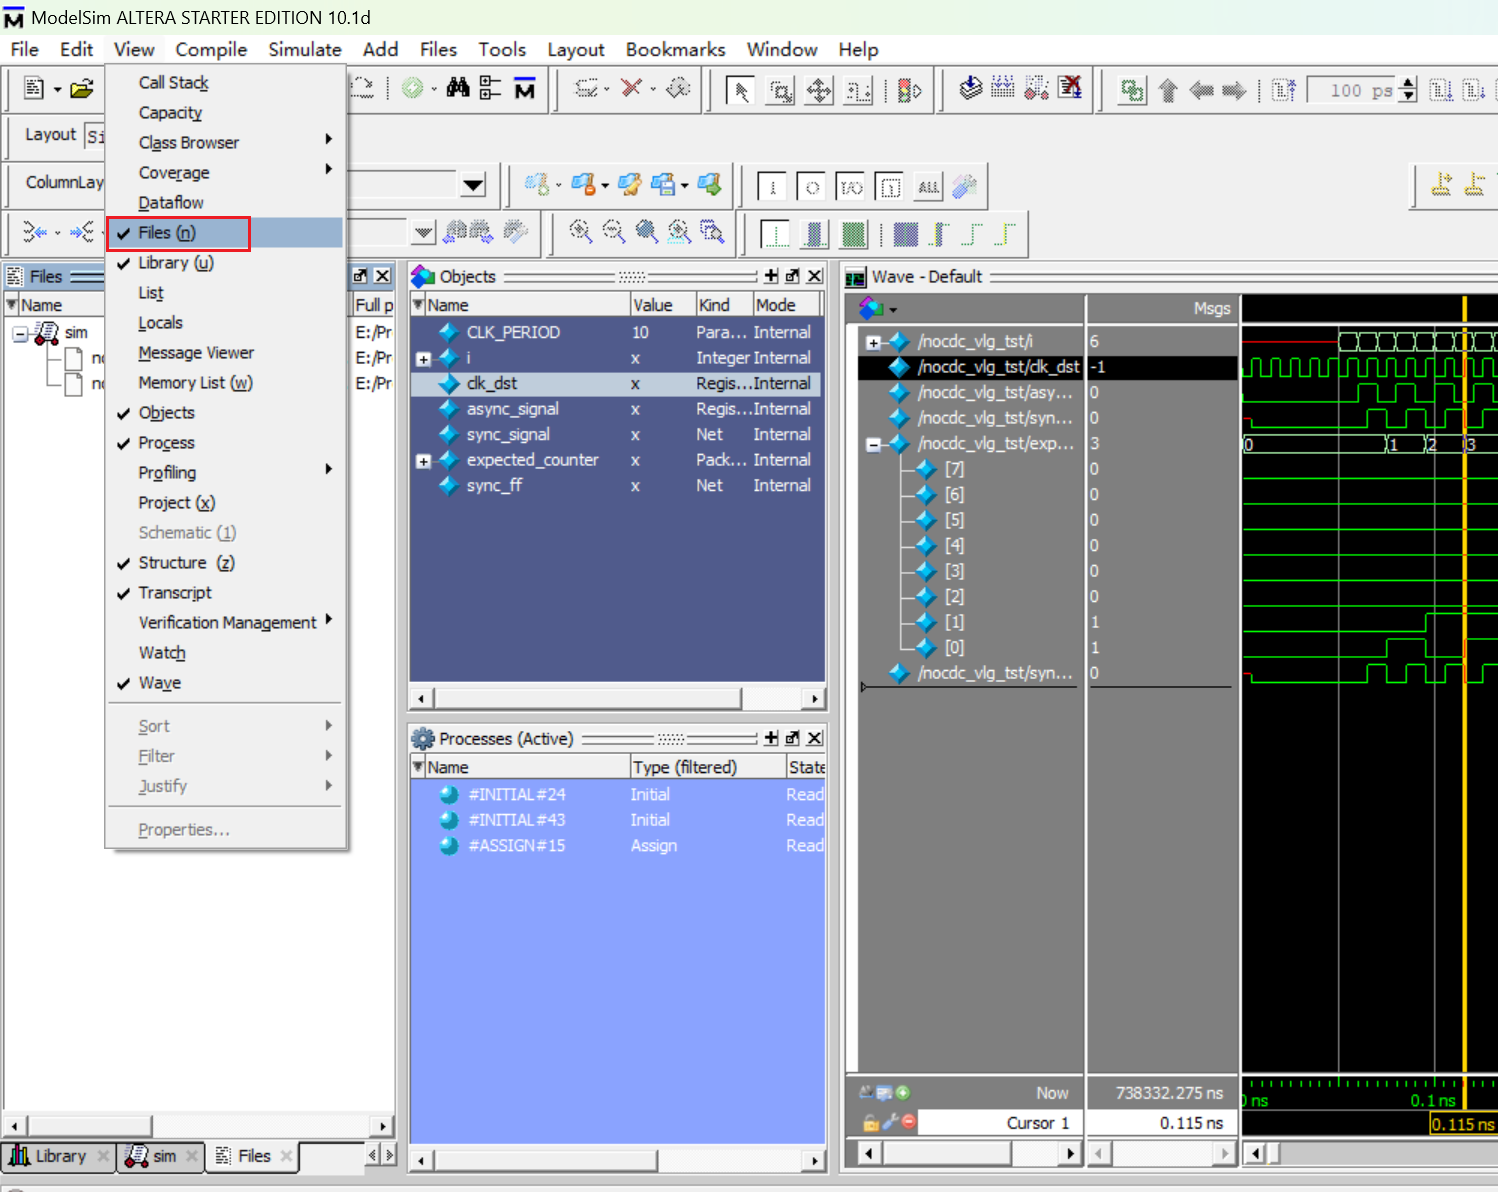Click the red X delete icon
The image size is (1498, 1192).
(x=631, y=88)
